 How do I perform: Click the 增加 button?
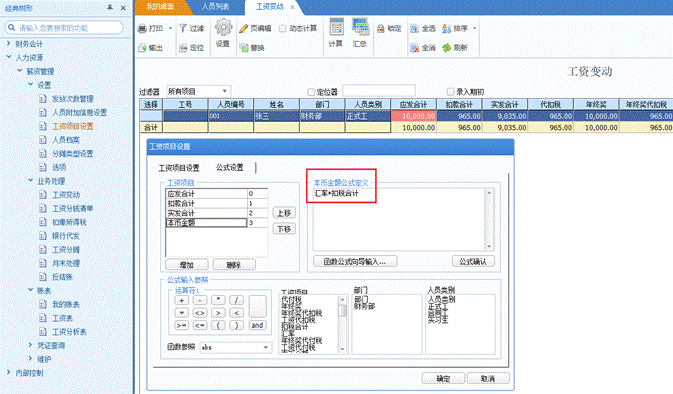(187, 265)
